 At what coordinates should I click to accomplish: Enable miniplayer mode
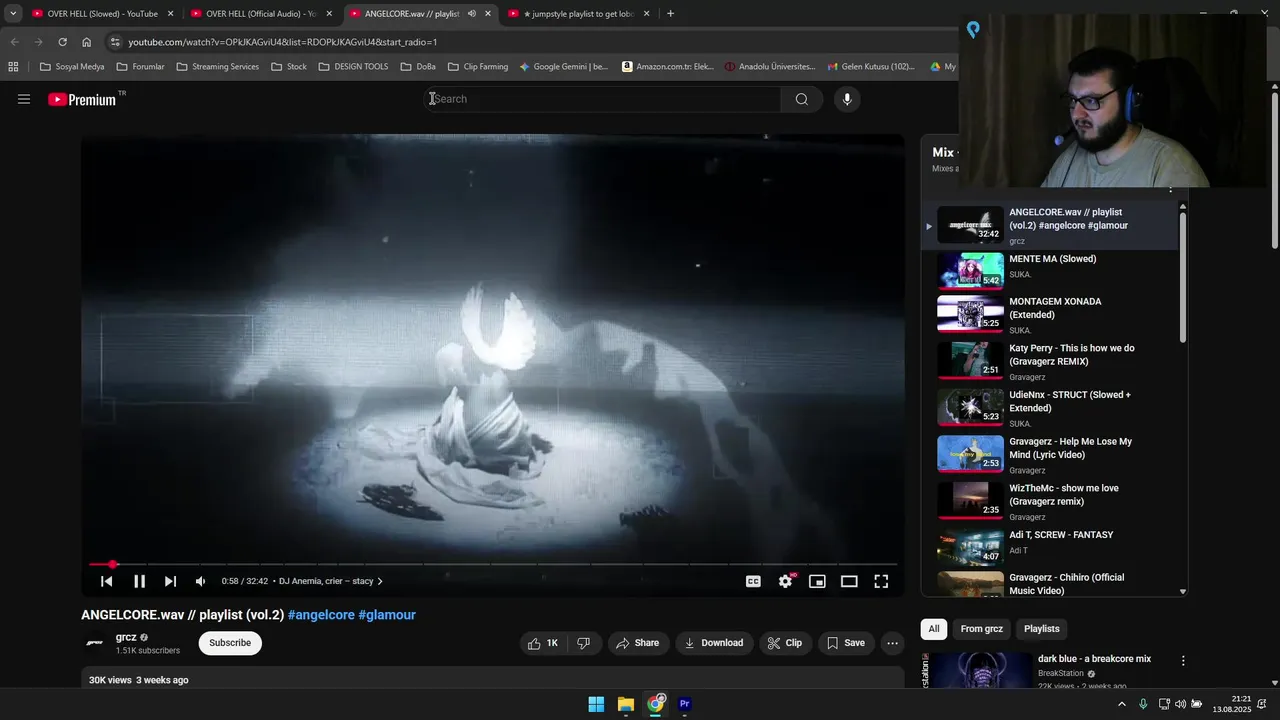click(817, 581)
